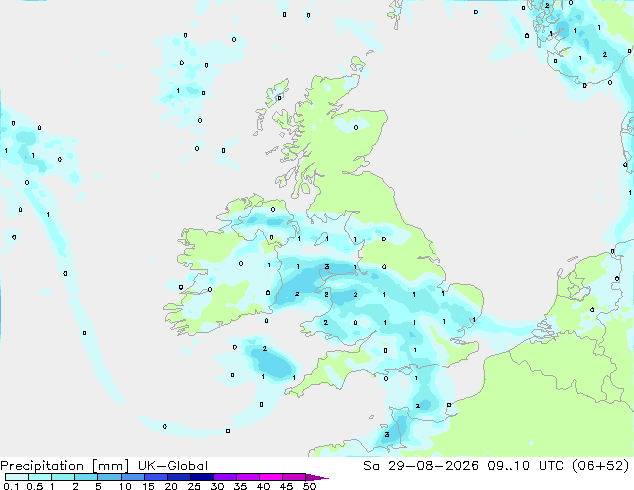
Task: Click the 0.5–1 mm legend color swatch
Action: click(x=40, y=477)
